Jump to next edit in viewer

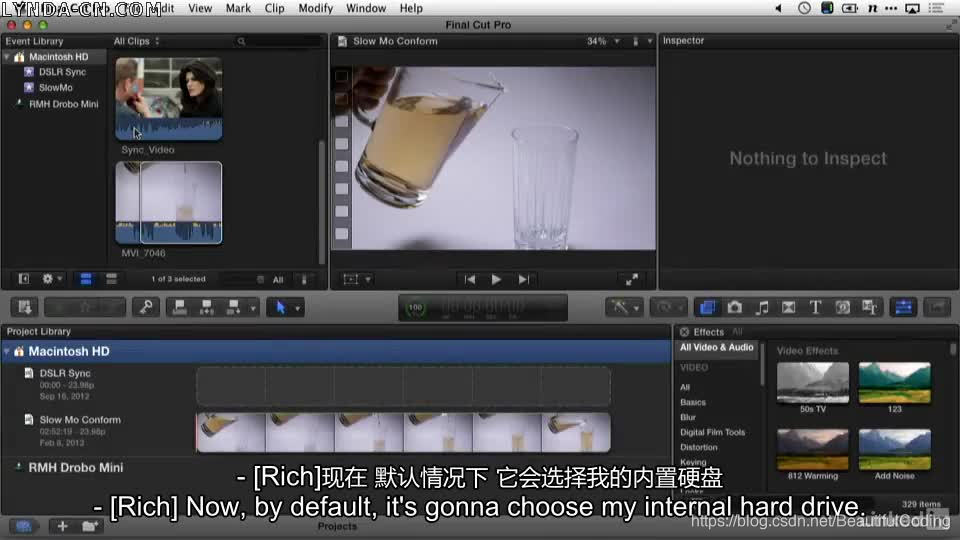[523, 279]
